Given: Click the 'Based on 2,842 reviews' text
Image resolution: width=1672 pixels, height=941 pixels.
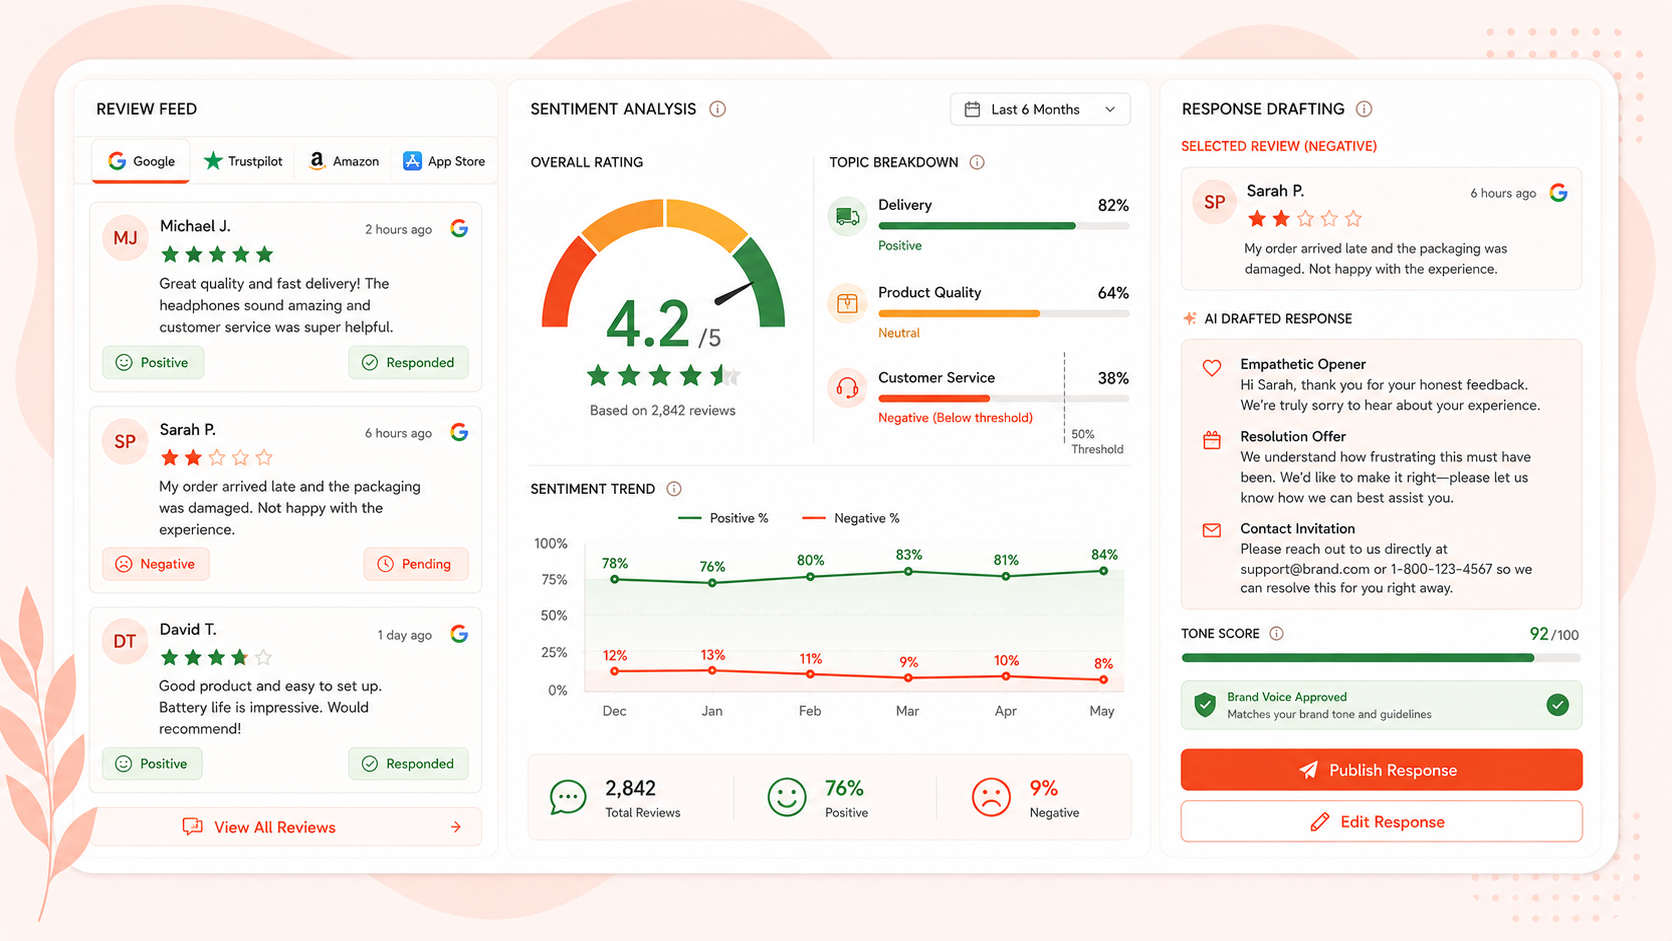Looking at the screenshot, I should pyautogui.click(x=663, y=410).
